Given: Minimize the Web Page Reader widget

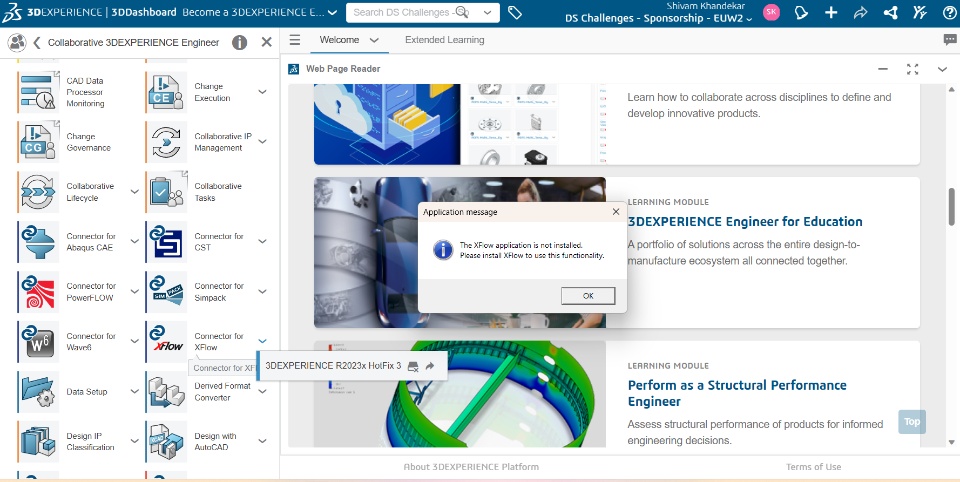Looking at the screenshot, I should [x=882, y=69].
